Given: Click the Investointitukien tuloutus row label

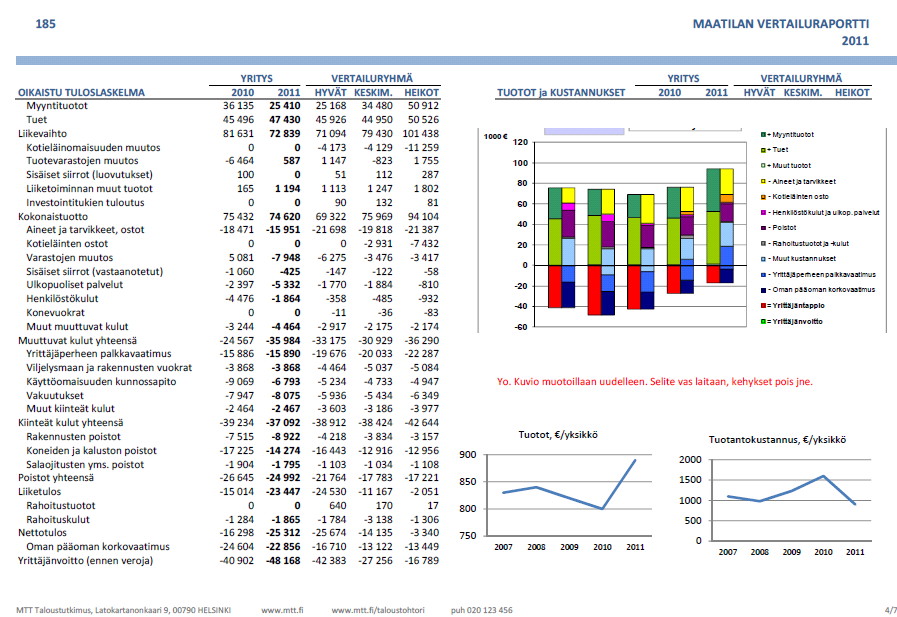Looking at the screenshot, I should 85,203.
